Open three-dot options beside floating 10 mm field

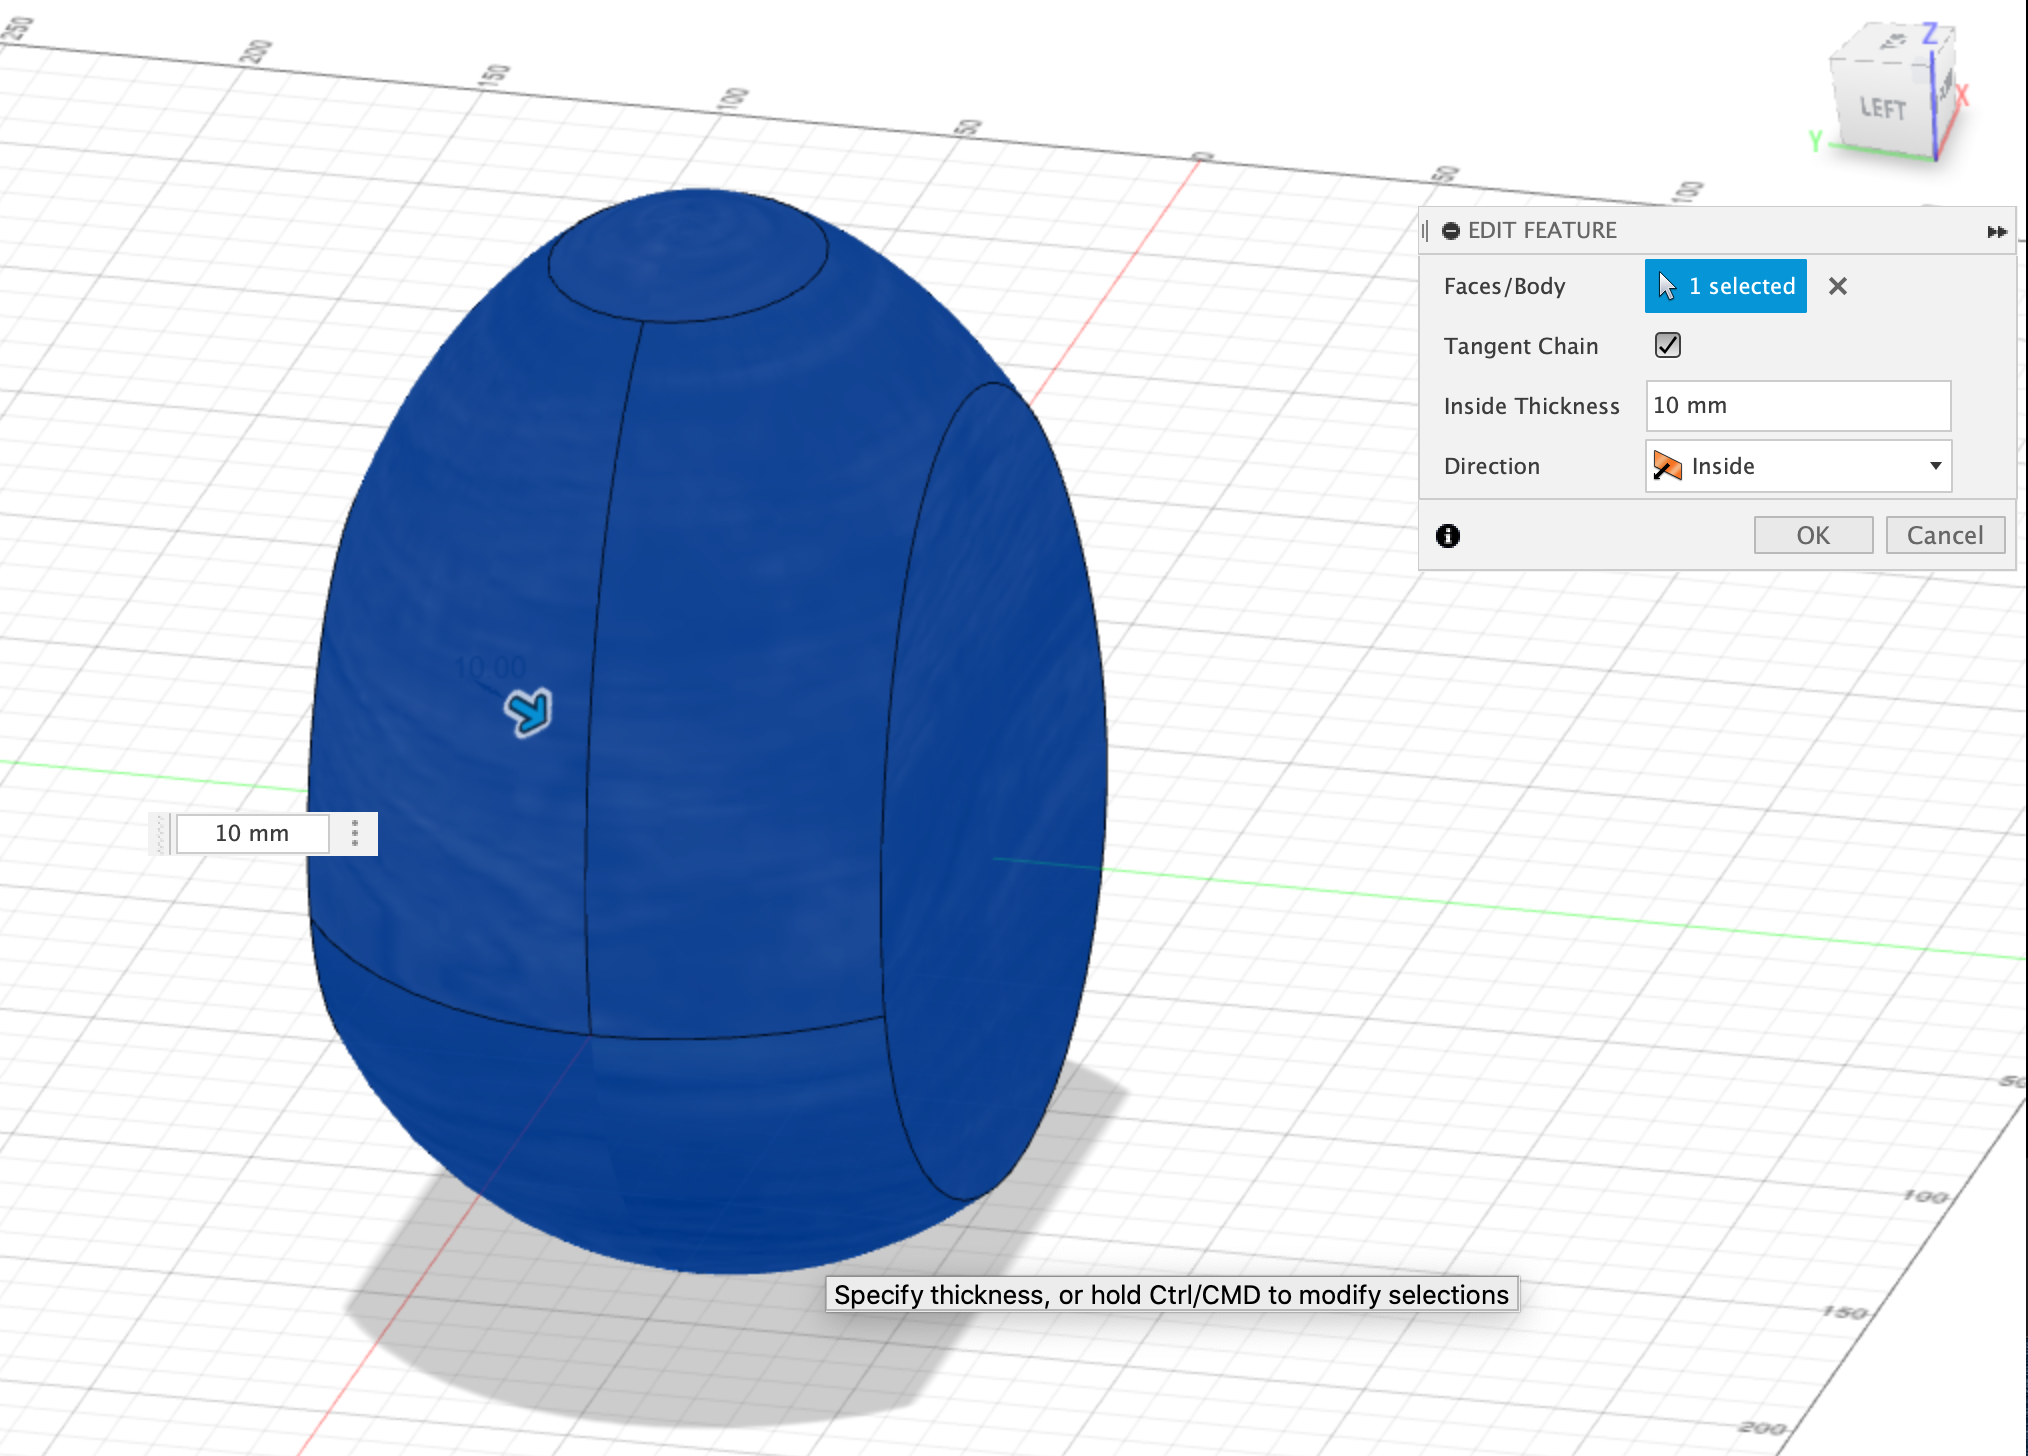tap(355, 833)
